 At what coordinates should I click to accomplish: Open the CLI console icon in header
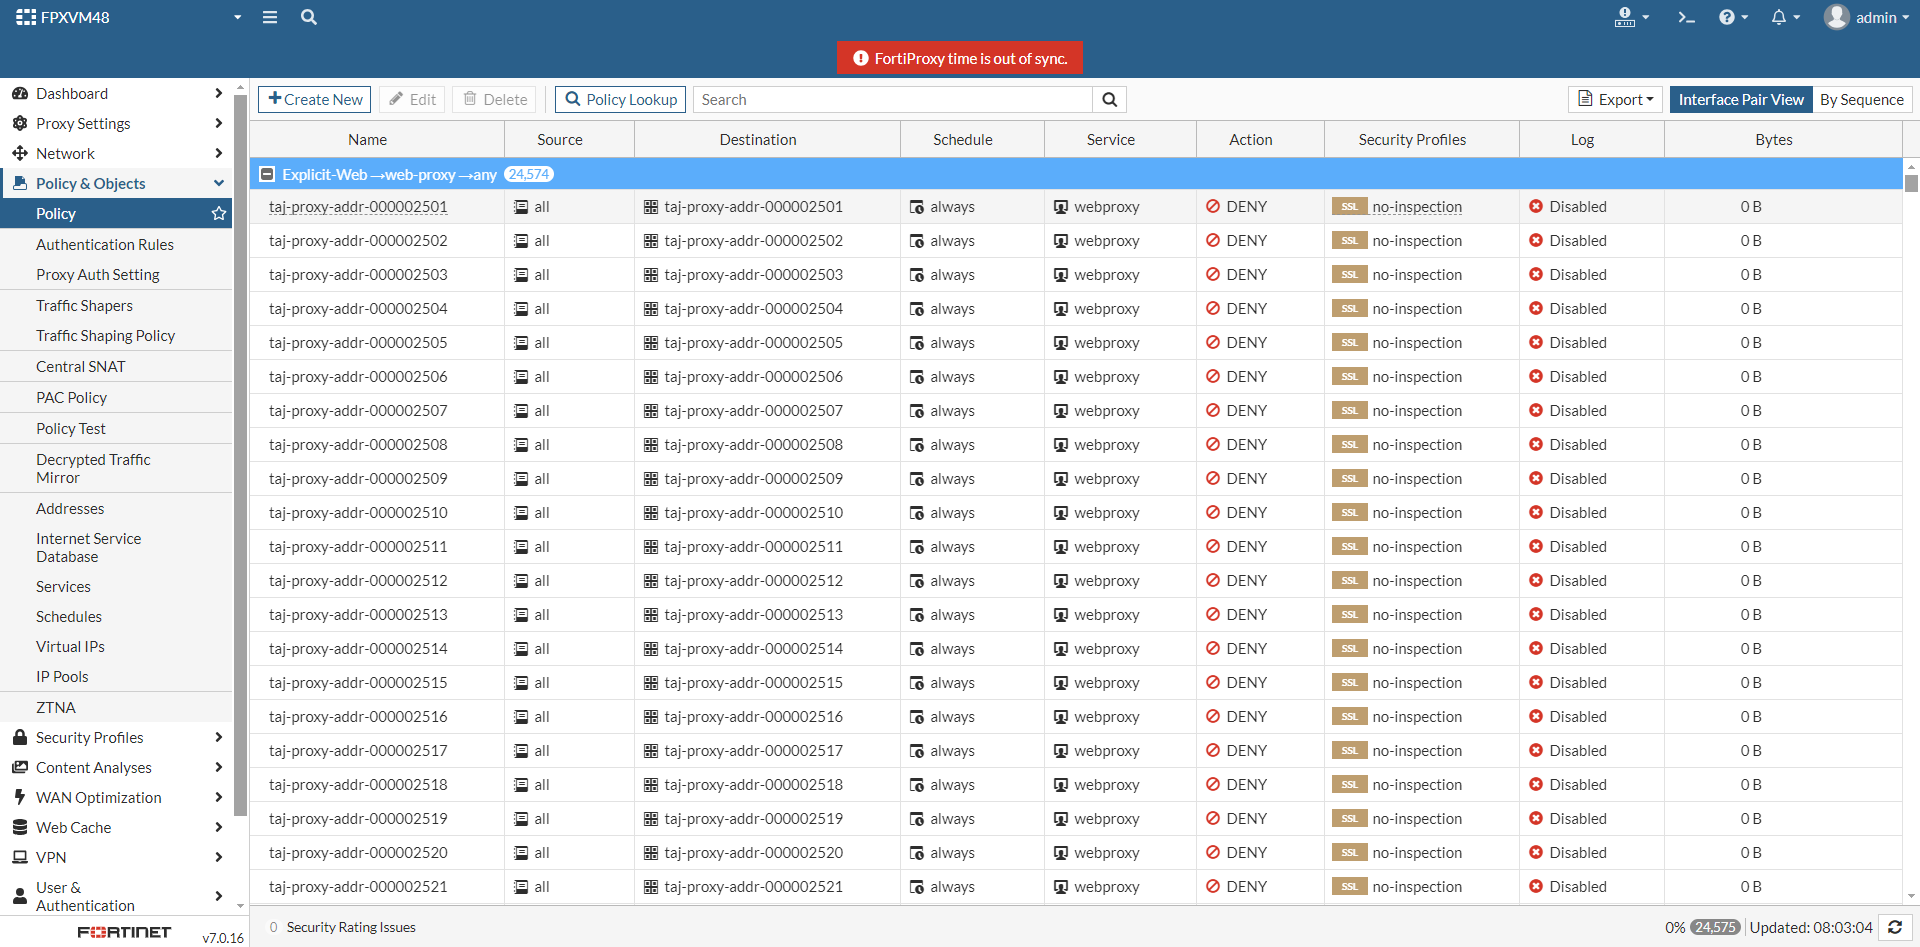tap(1686, 17)
